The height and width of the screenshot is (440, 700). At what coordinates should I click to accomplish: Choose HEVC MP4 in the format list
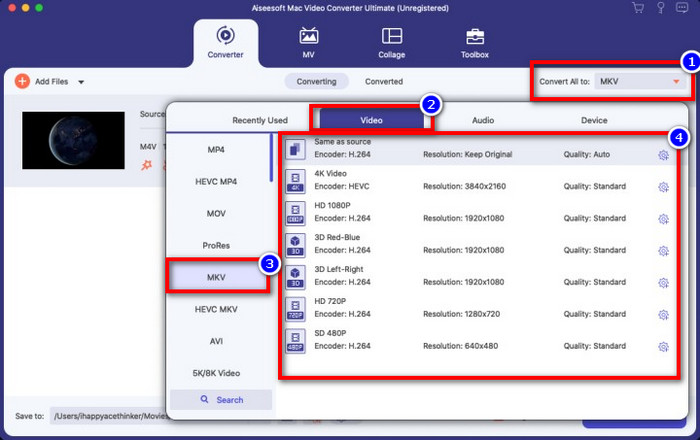click(x=216, y=182)
